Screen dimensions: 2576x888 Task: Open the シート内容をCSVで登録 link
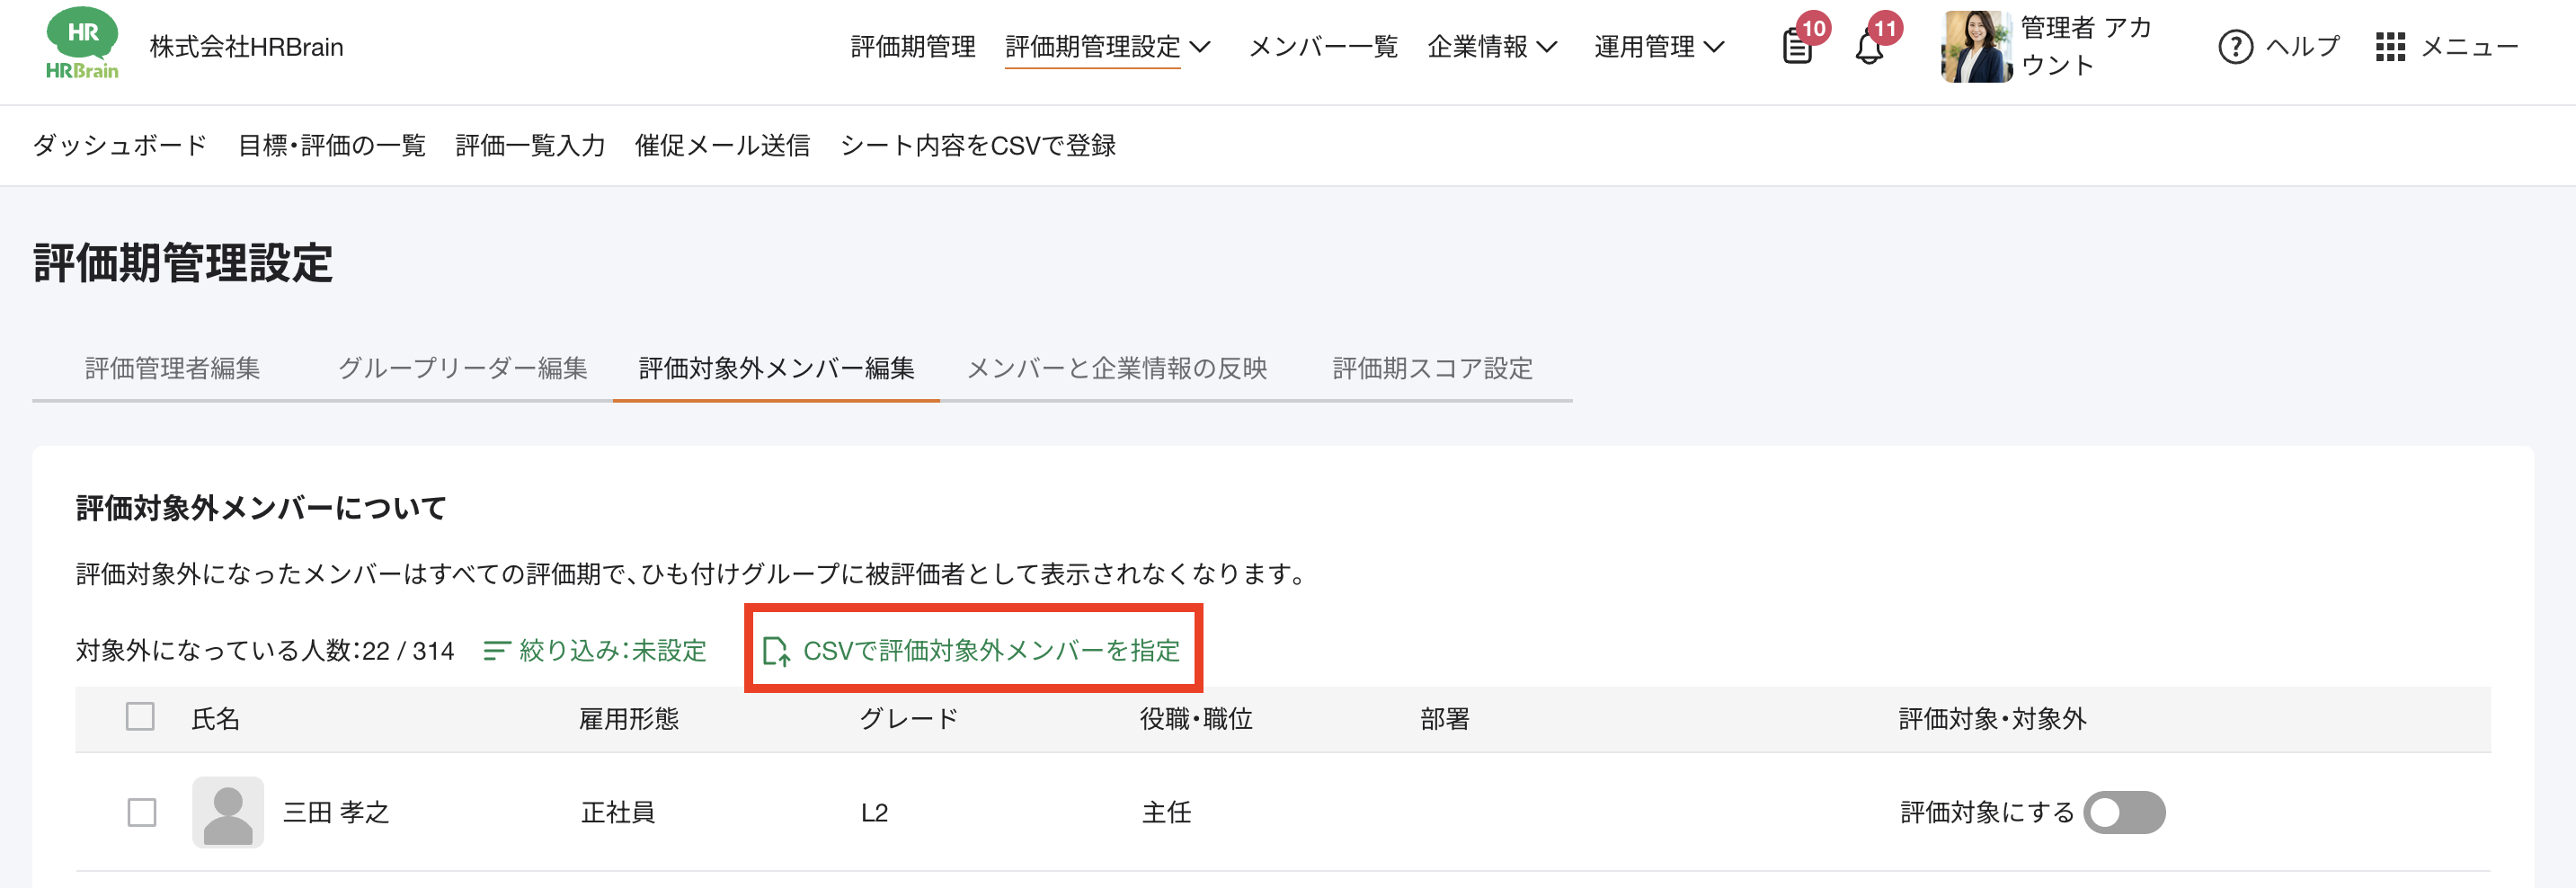(x=978, y=146)
